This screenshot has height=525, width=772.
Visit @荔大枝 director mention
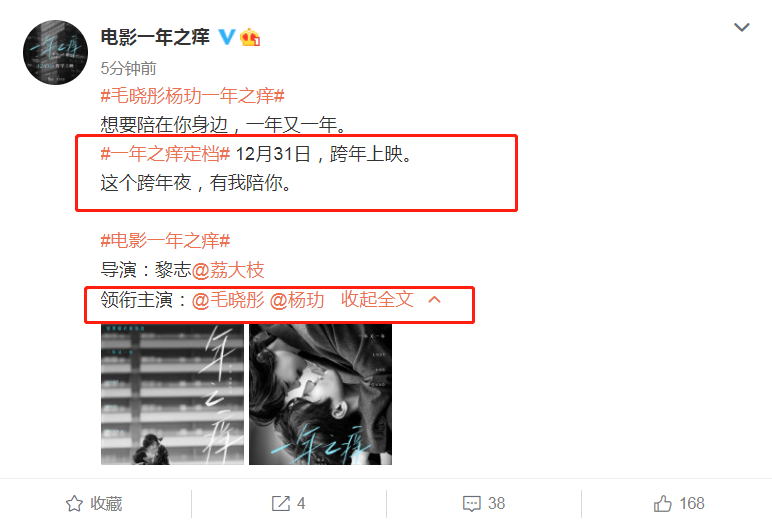[228, 270]
